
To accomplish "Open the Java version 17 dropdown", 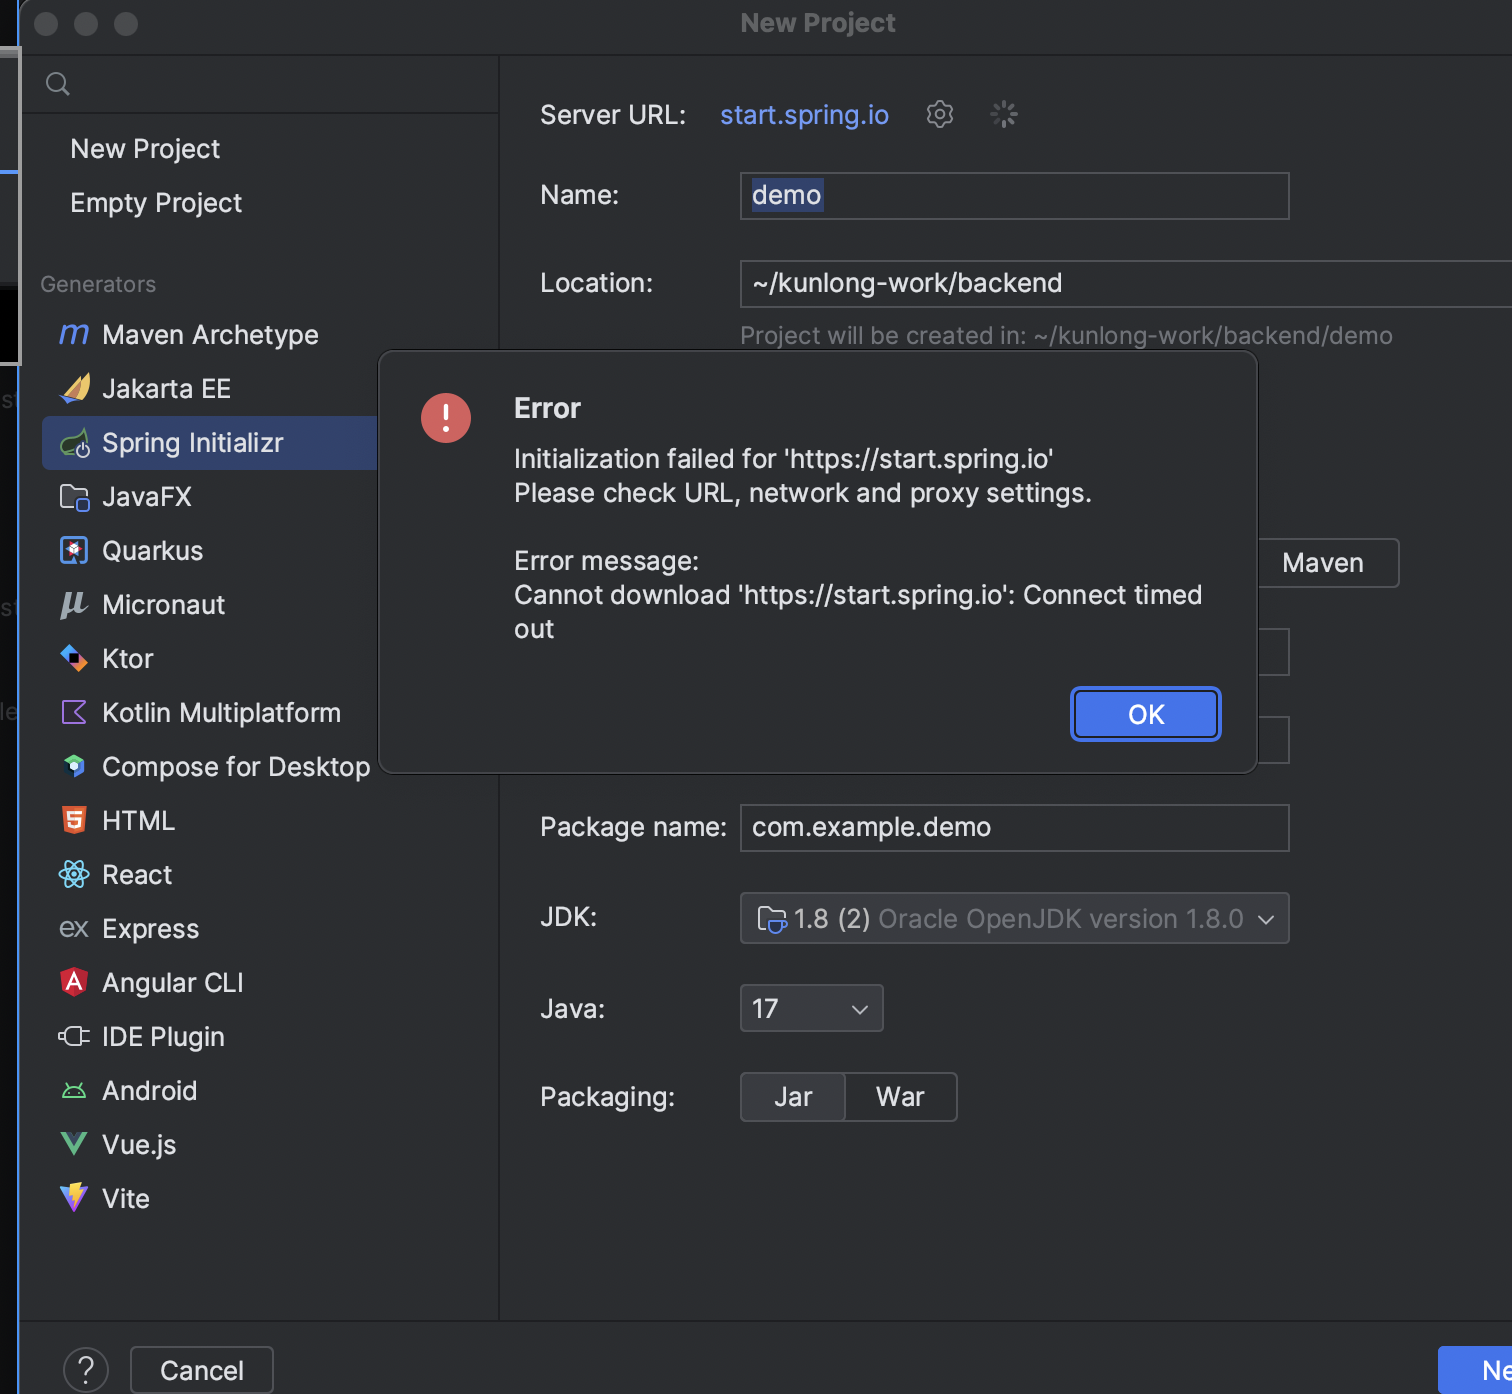I will click(811, 1008).
